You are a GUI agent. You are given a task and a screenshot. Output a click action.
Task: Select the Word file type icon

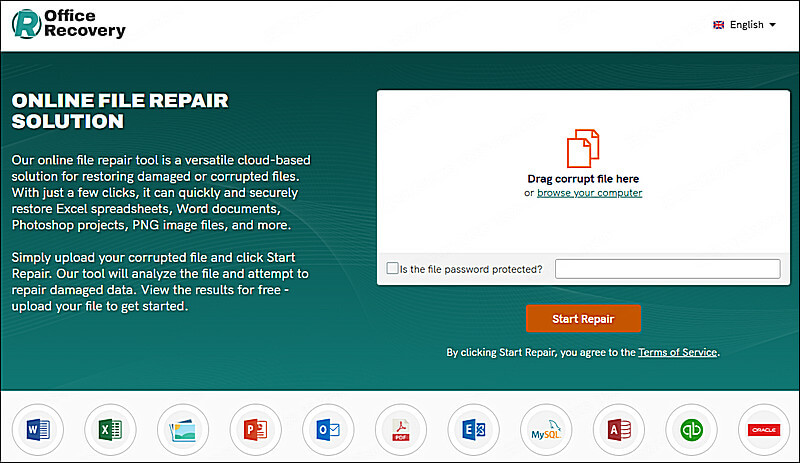coord(38,429)
